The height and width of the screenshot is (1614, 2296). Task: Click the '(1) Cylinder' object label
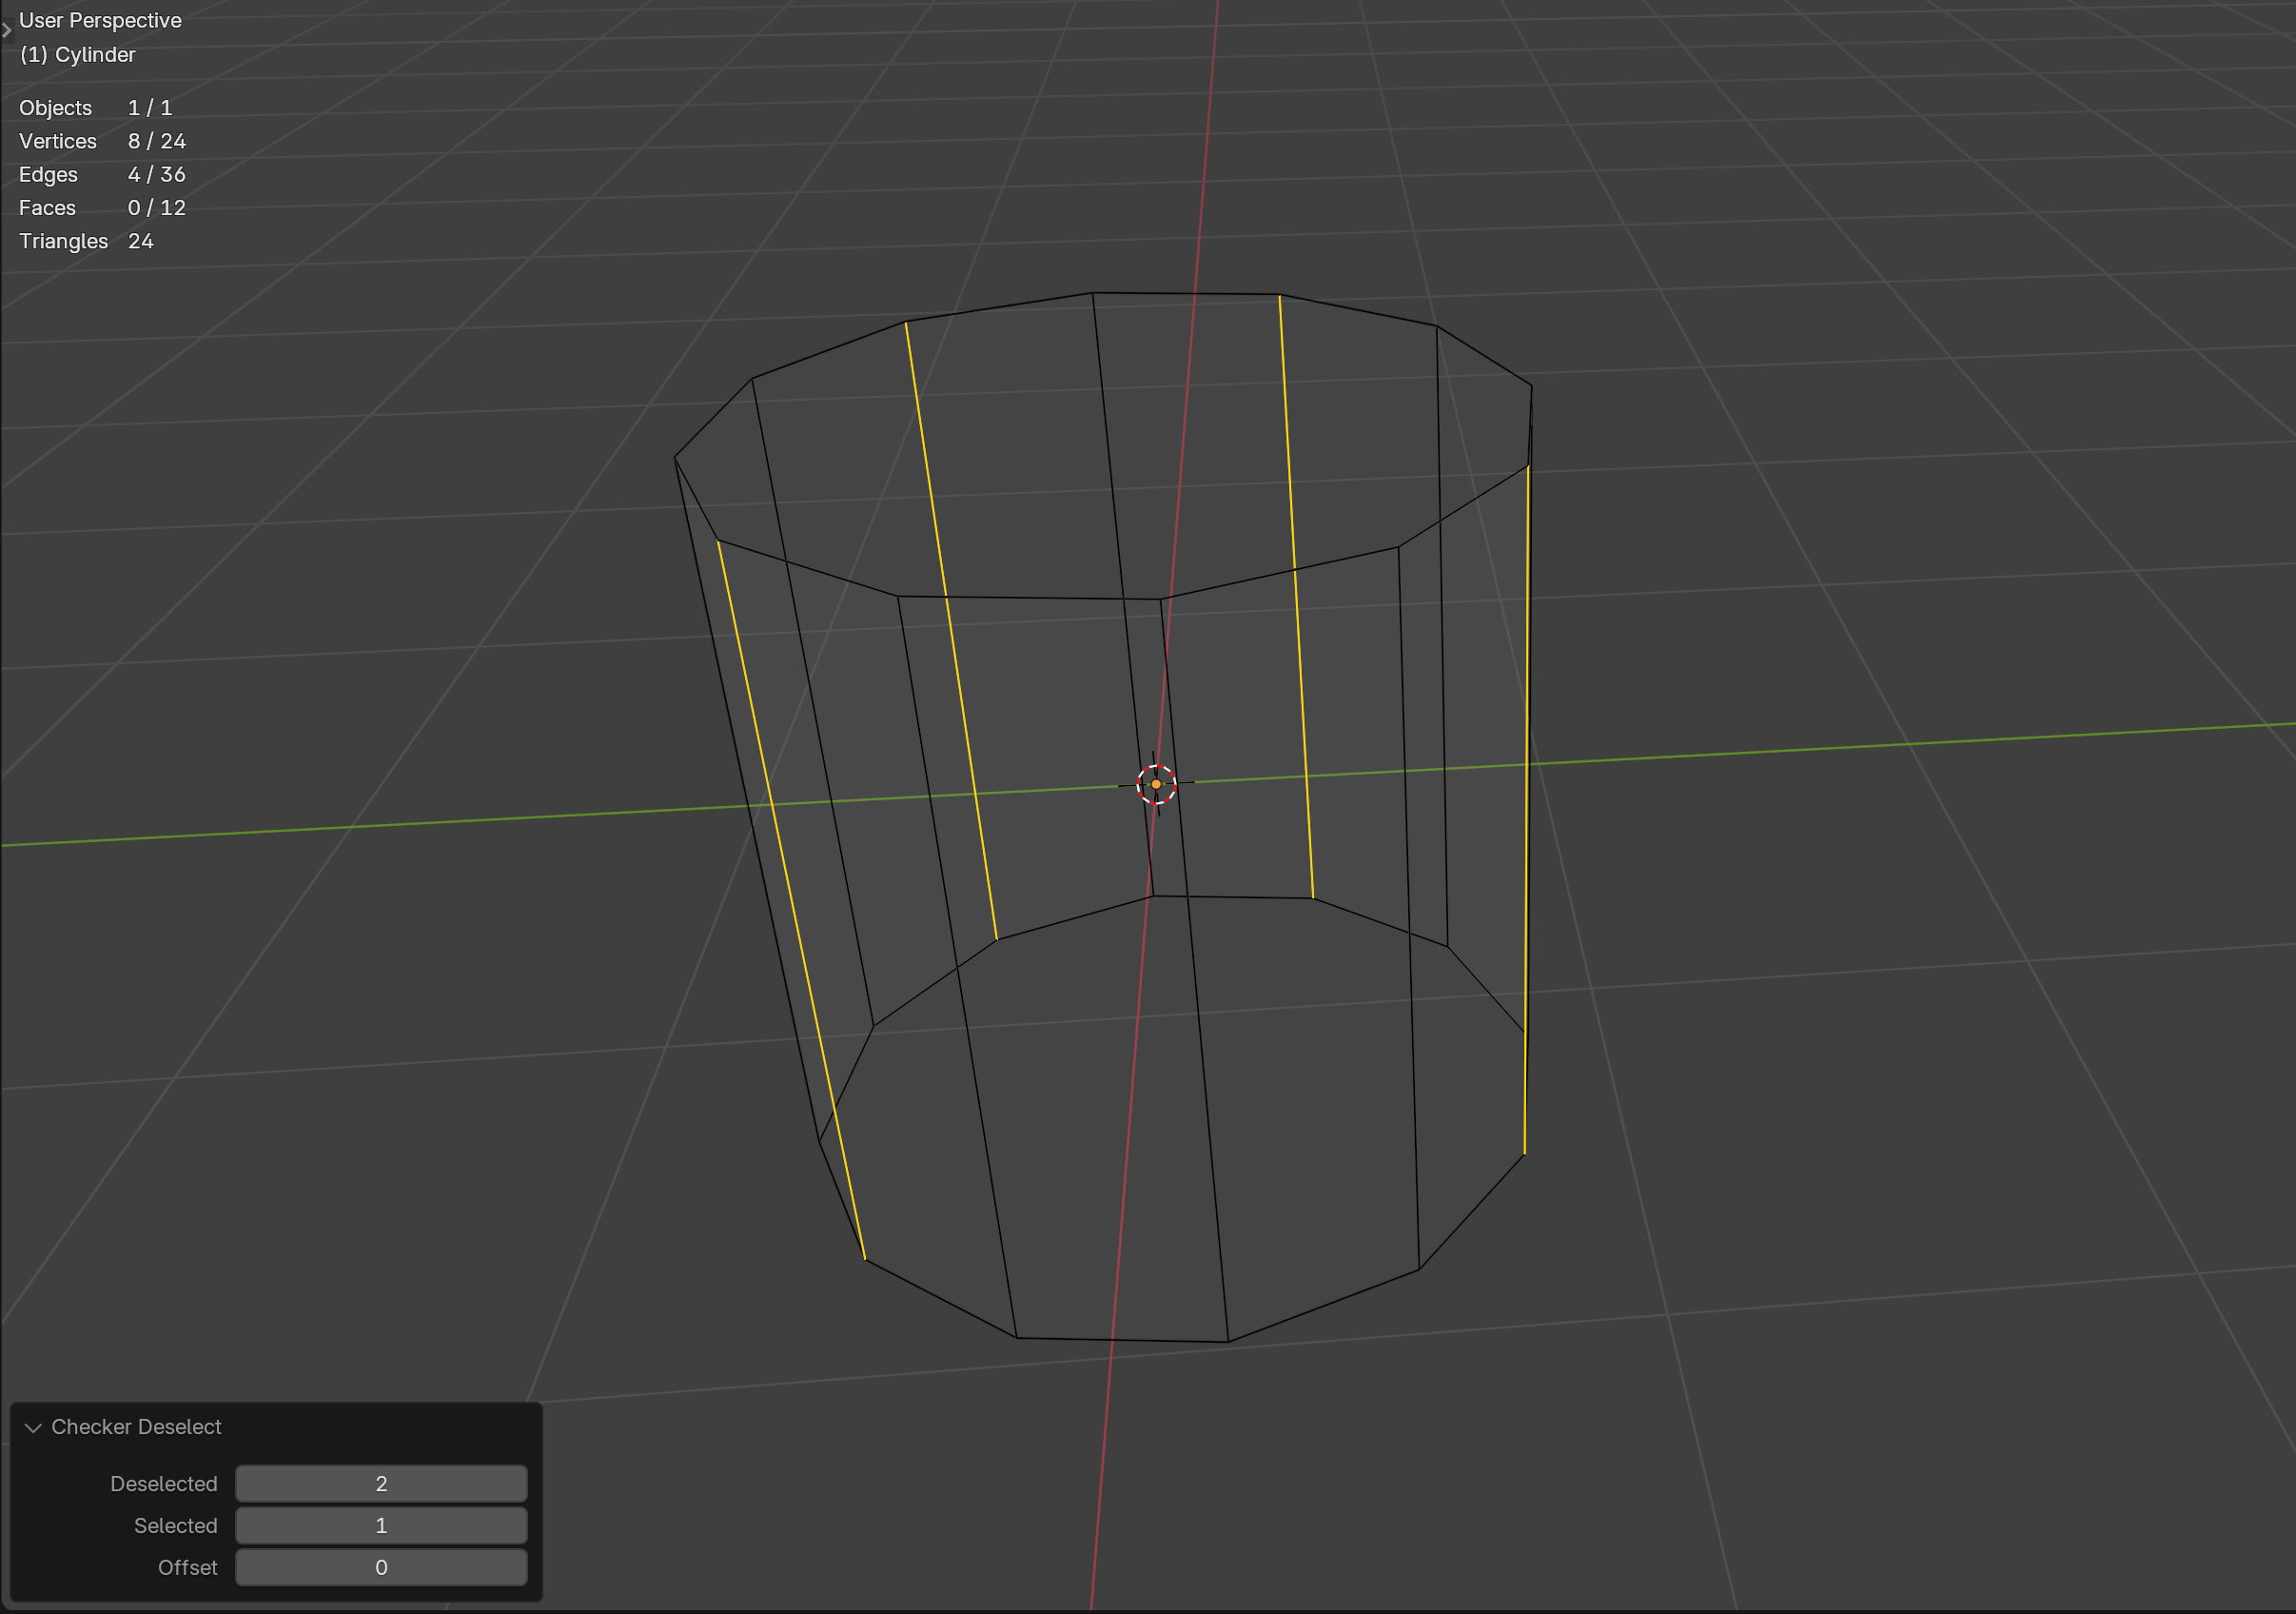pos(77,54)
